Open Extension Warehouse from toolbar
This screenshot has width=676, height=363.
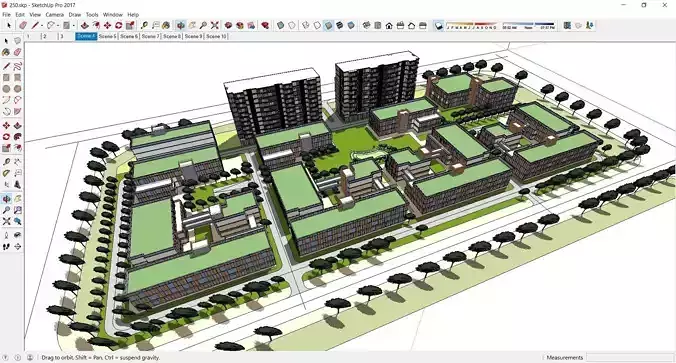[240, 25]
